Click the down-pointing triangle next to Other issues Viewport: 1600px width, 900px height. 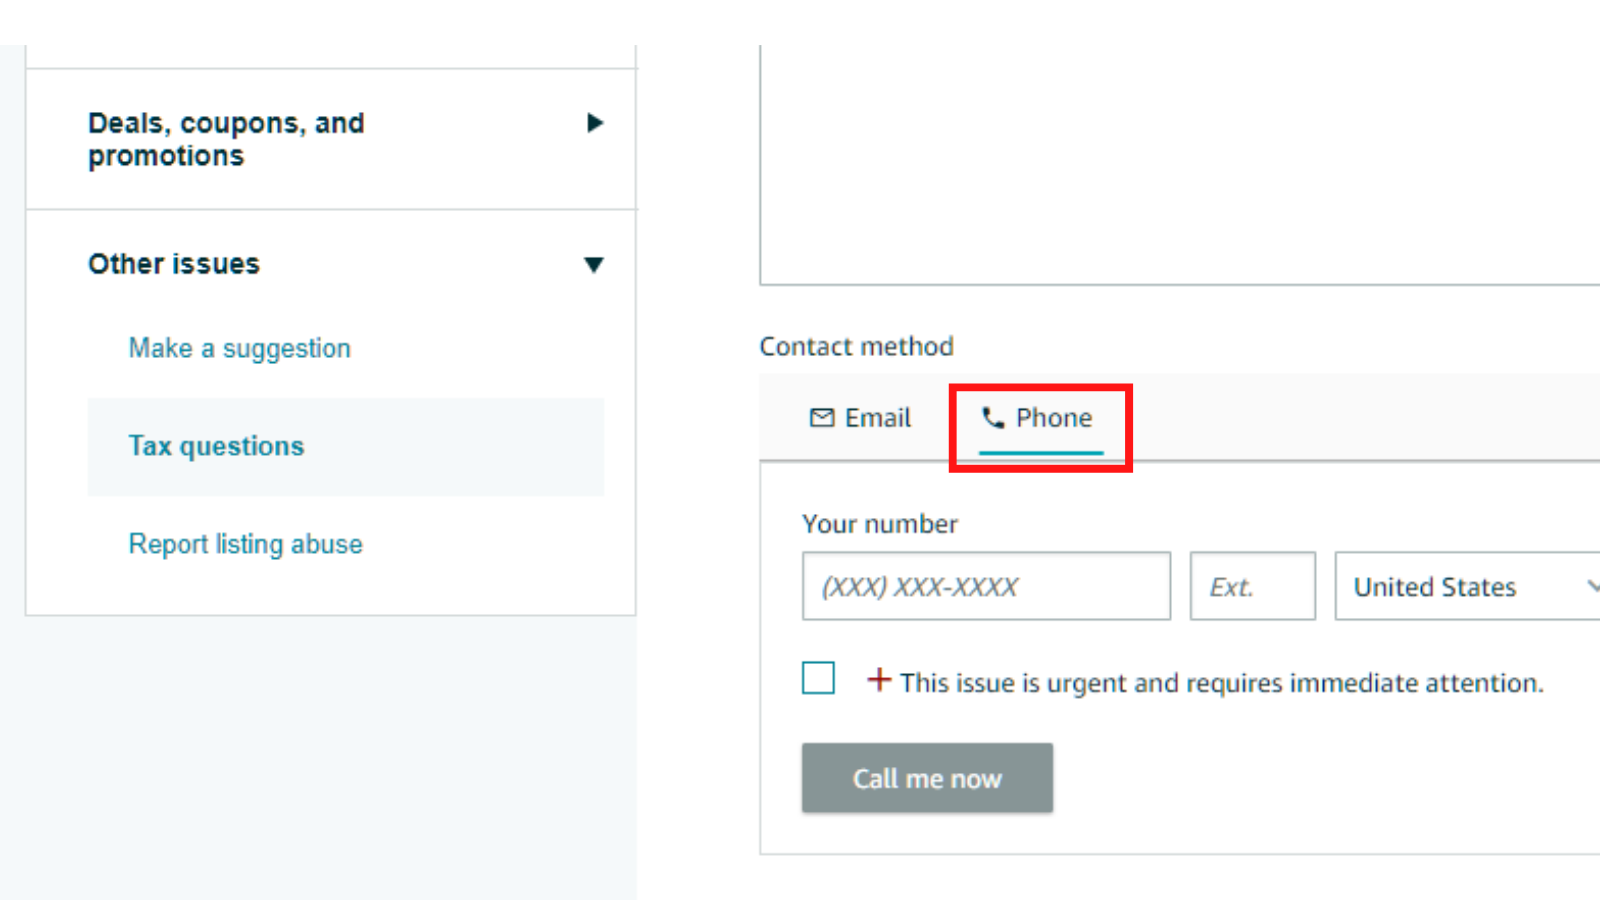pos(594,264)
